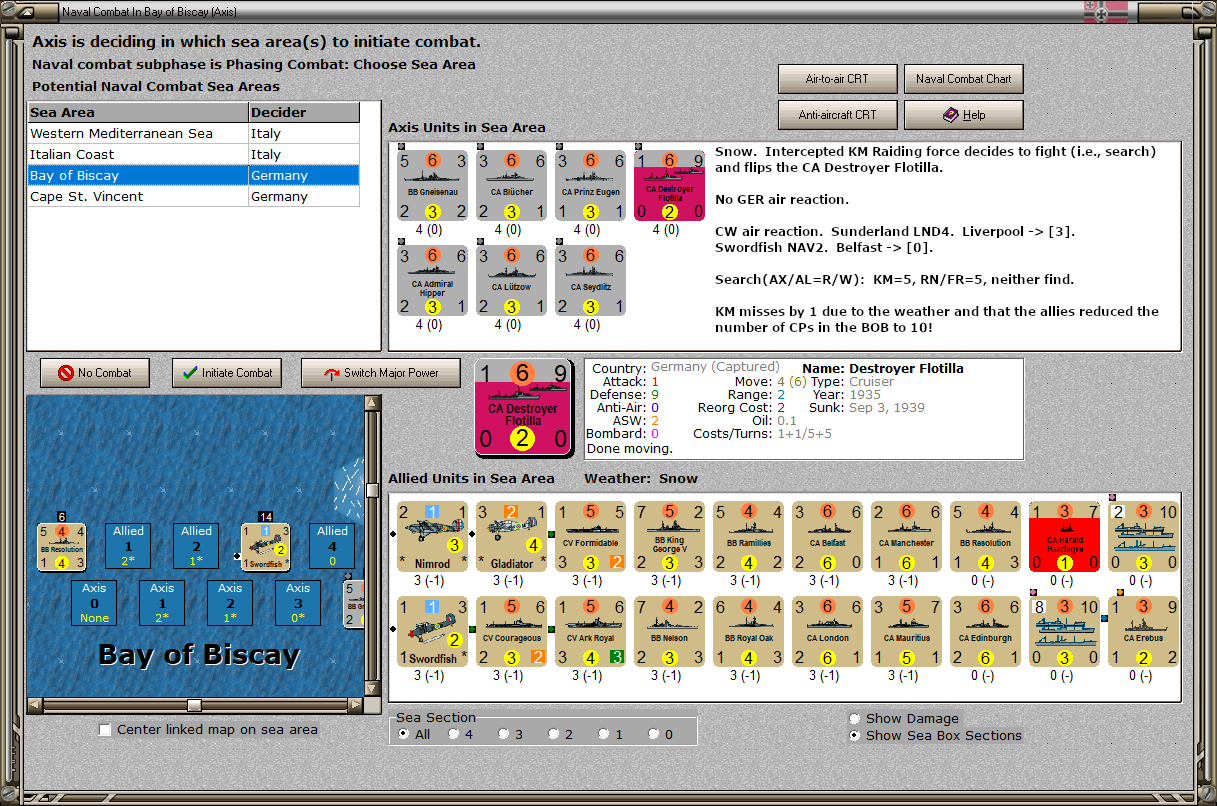Choose the All sea section option
Screen dimensions: 1217x806
404,734
